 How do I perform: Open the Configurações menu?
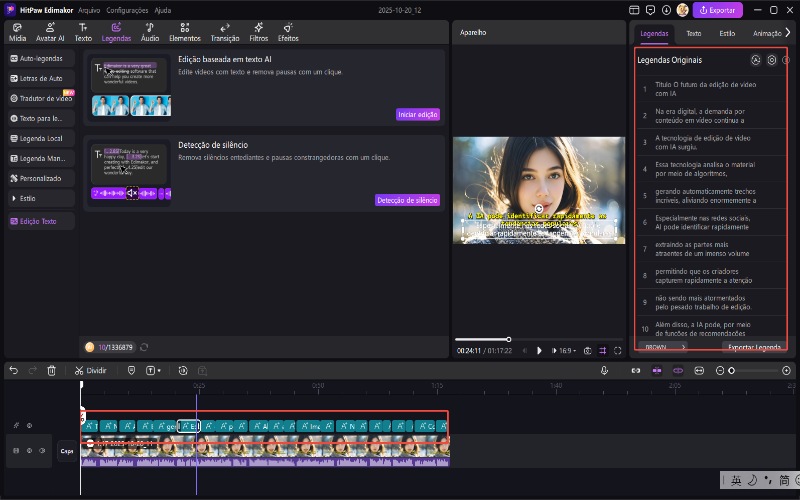click(x=127, y=10)
